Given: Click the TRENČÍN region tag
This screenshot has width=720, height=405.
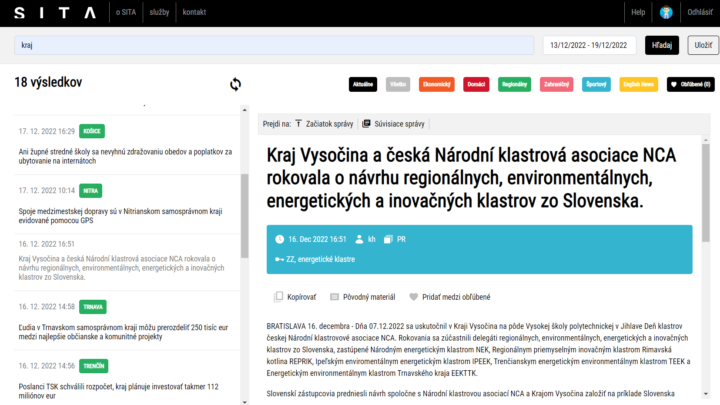Looking at the screenshot, I should point(94,366).
